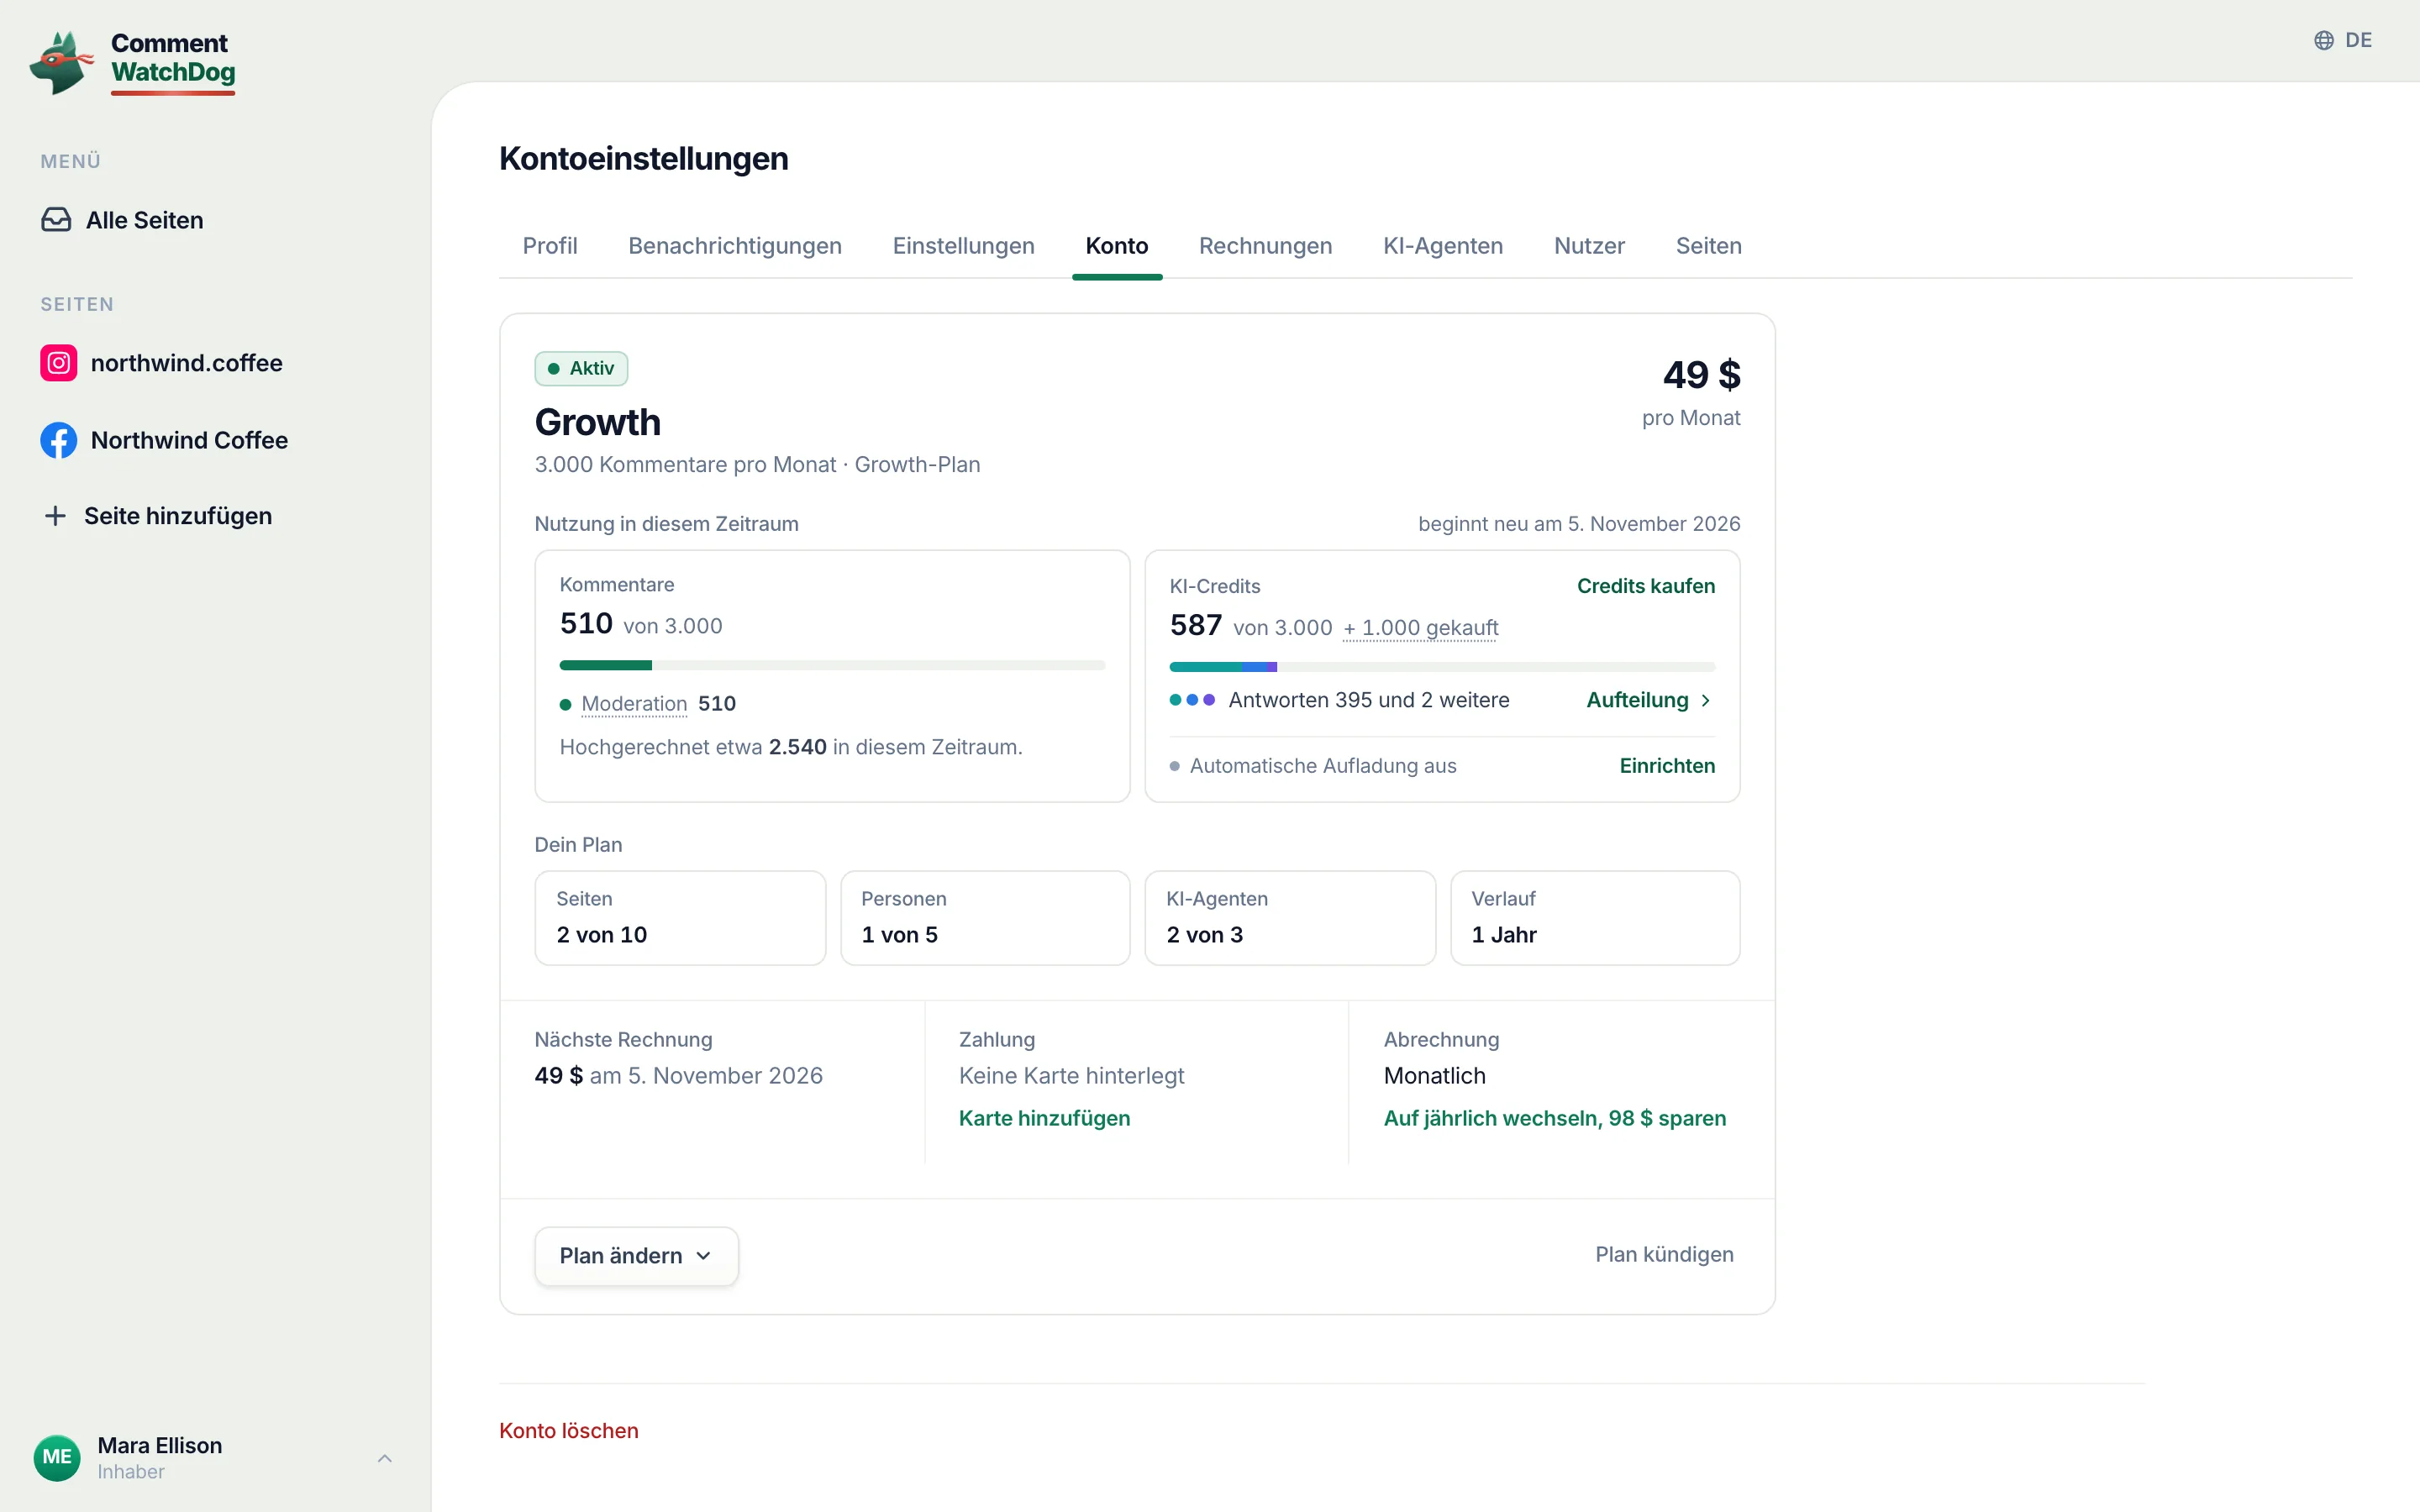Click the plus icon for Seite hinzufügen

click(x=55, y=516)
